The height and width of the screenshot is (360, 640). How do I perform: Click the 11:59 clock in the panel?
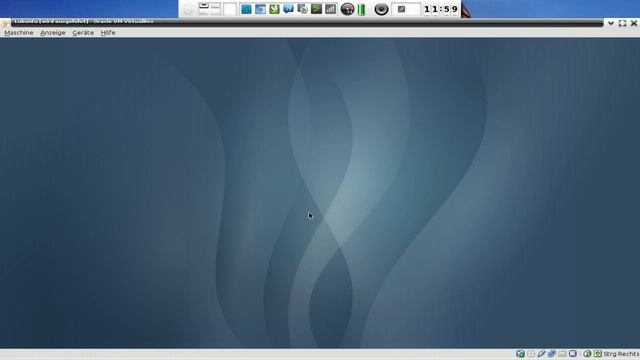(x=441, y=9)
